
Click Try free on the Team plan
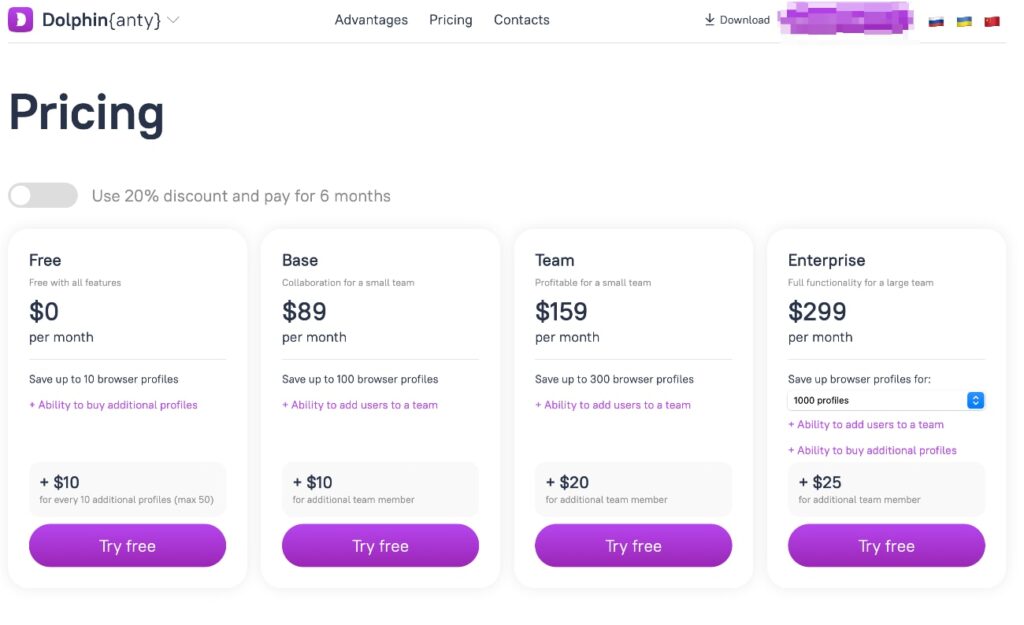pyautogui.click(x=633, y=546)
